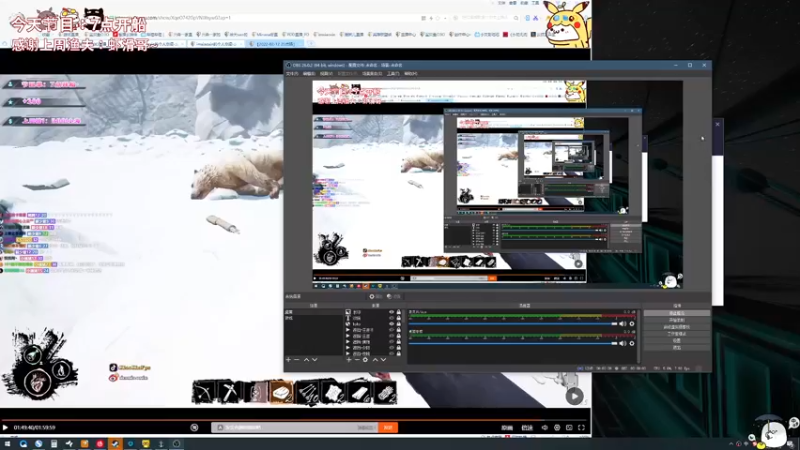This screenshot has width=800, height=450.
Task: Click the Exit button in OBS Controls
Action: click(x=677, y=347)
